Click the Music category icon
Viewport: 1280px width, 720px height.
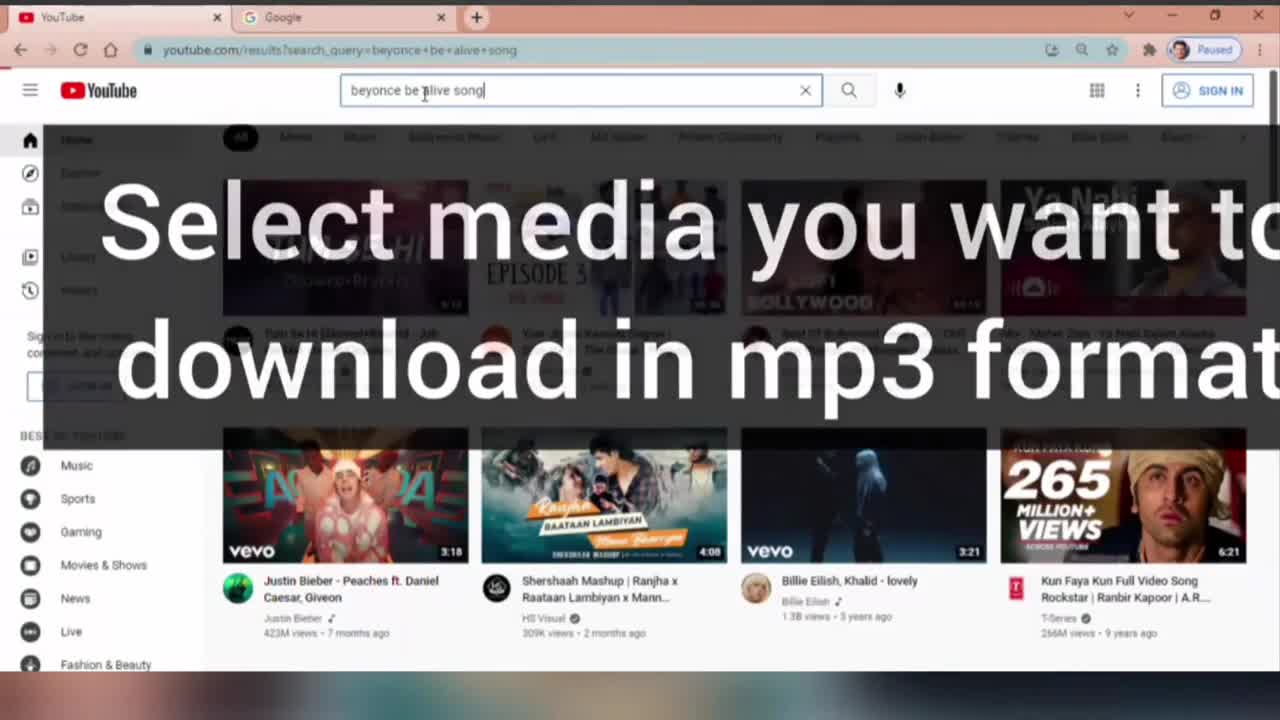[31, 465]
